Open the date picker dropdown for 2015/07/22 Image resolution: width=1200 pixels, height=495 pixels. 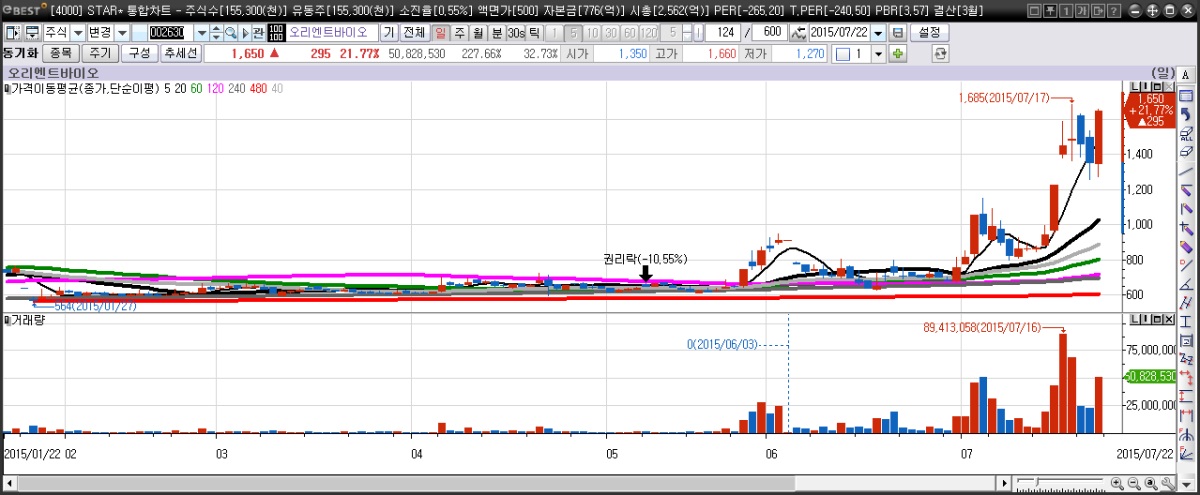pyautogui.click(x=878, y=33)
